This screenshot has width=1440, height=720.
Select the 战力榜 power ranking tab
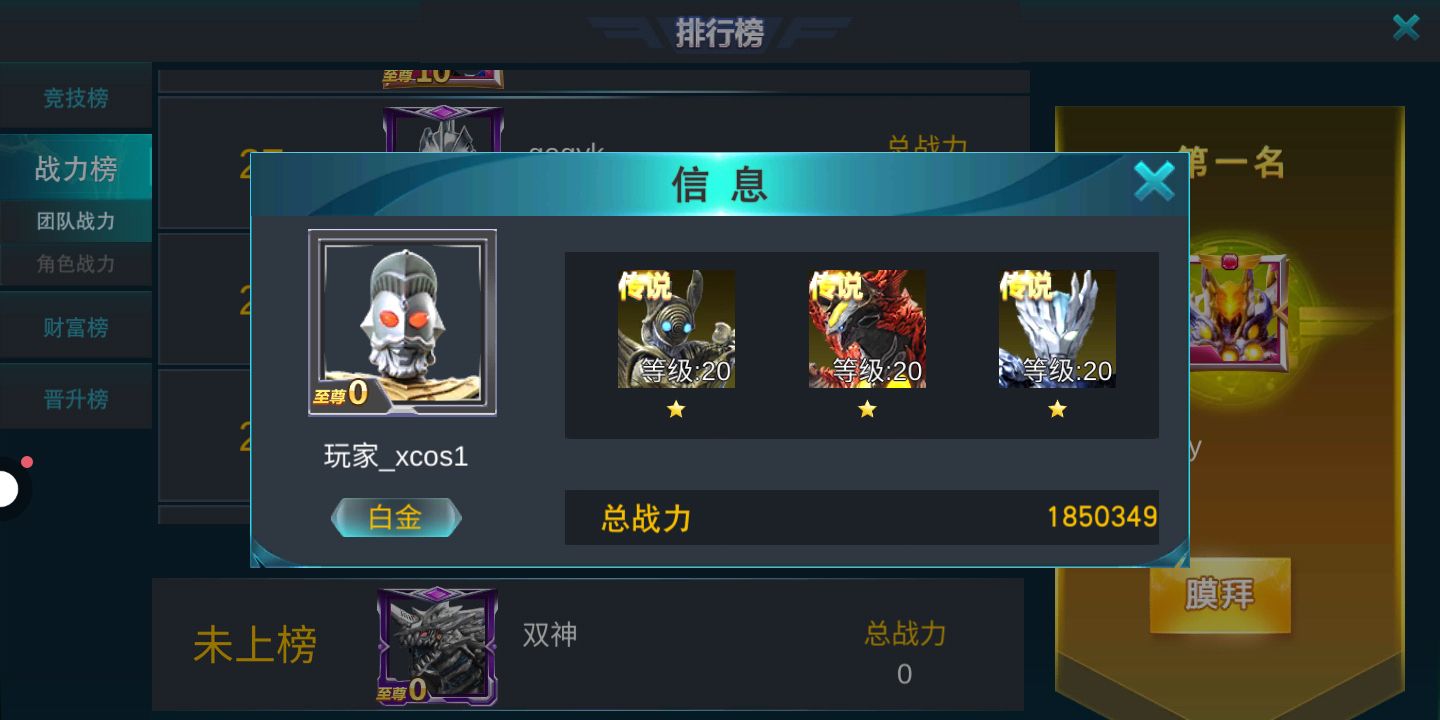coord(76,168)
